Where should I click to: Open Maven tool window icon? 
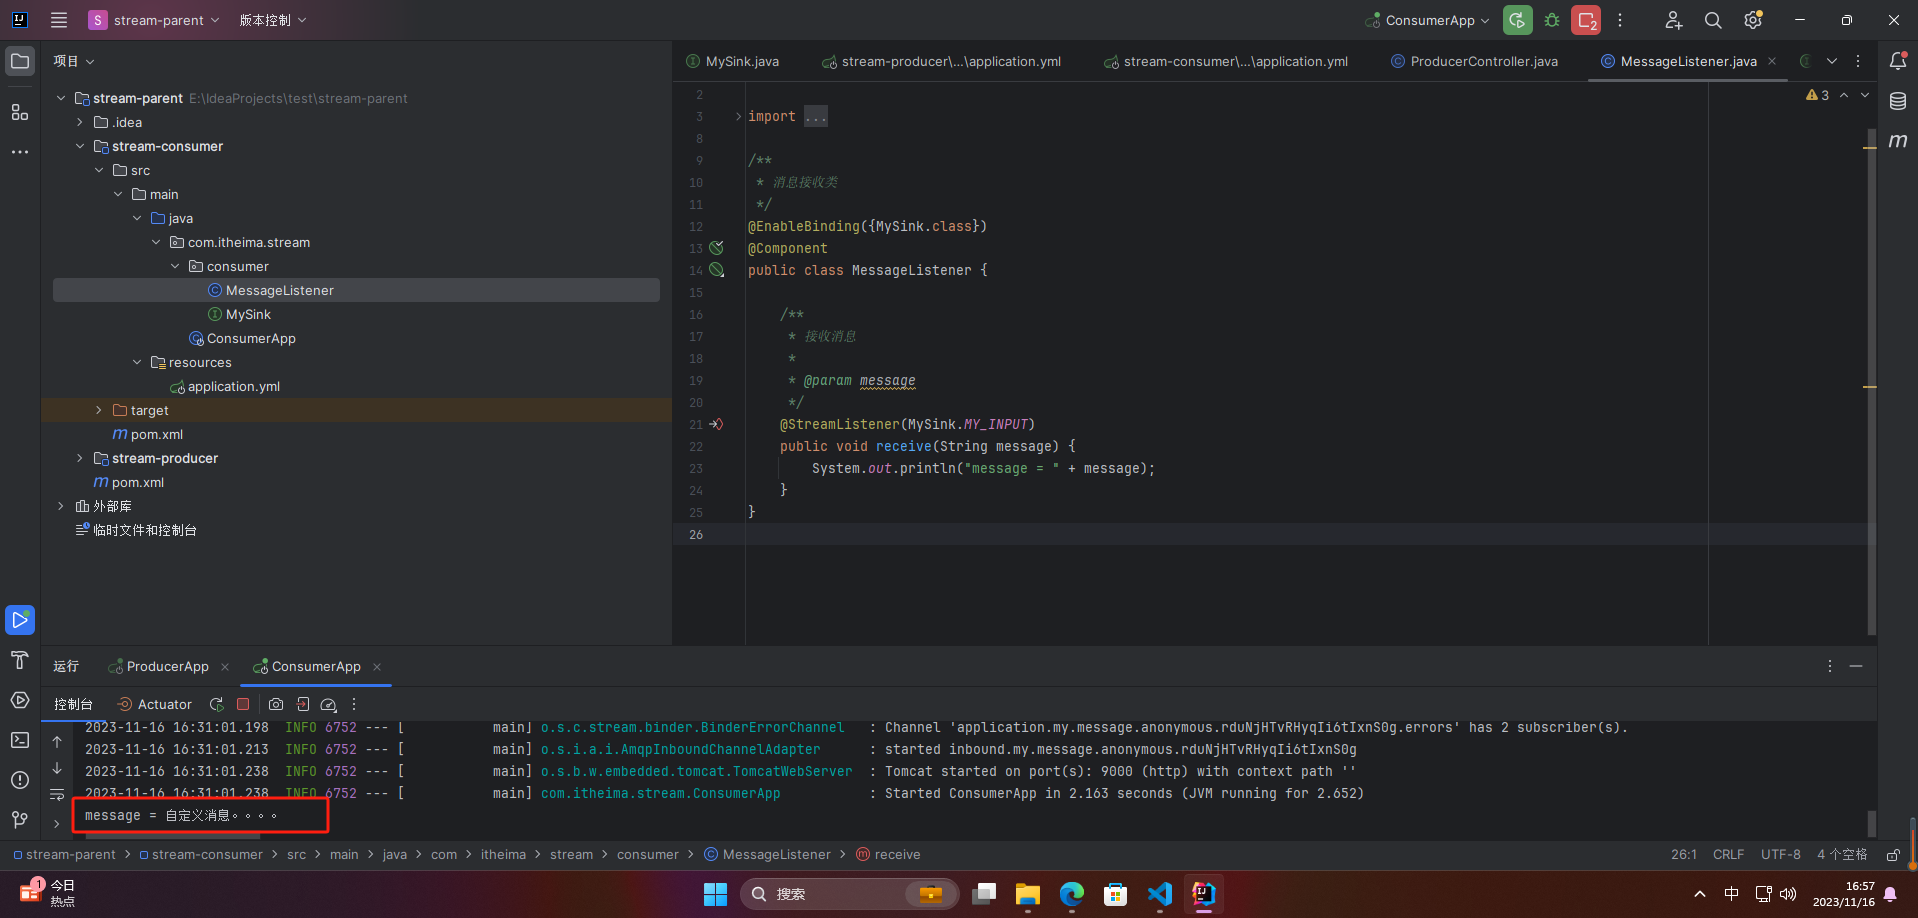coord(1898,141)
